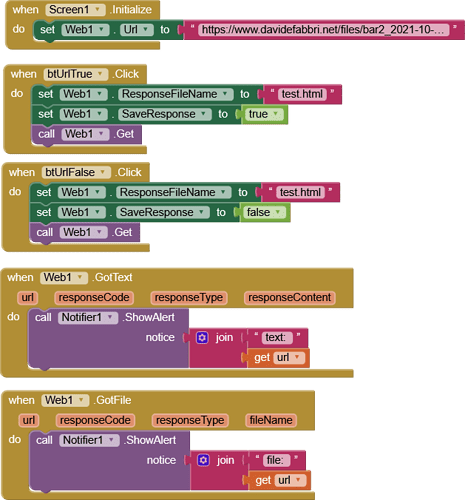Select the fileName parameter in GotFile

tap(271, 420)
